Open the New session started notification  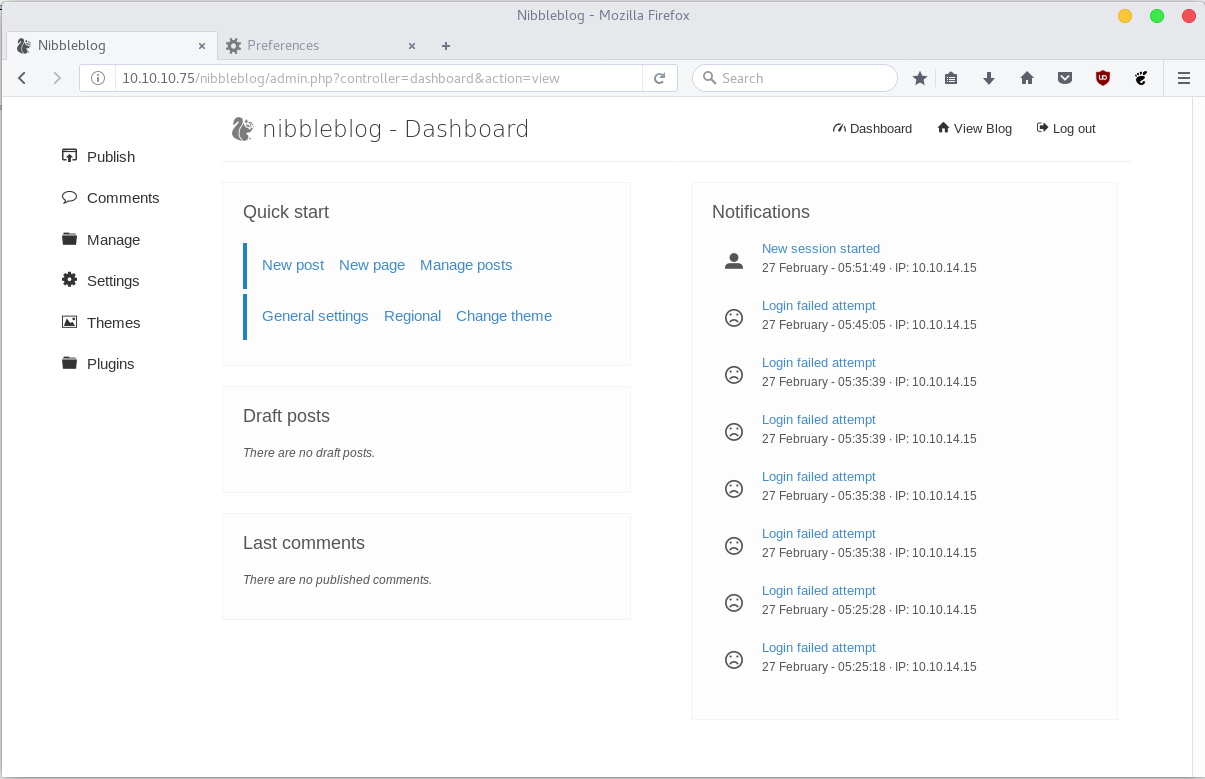coord(821,249)
